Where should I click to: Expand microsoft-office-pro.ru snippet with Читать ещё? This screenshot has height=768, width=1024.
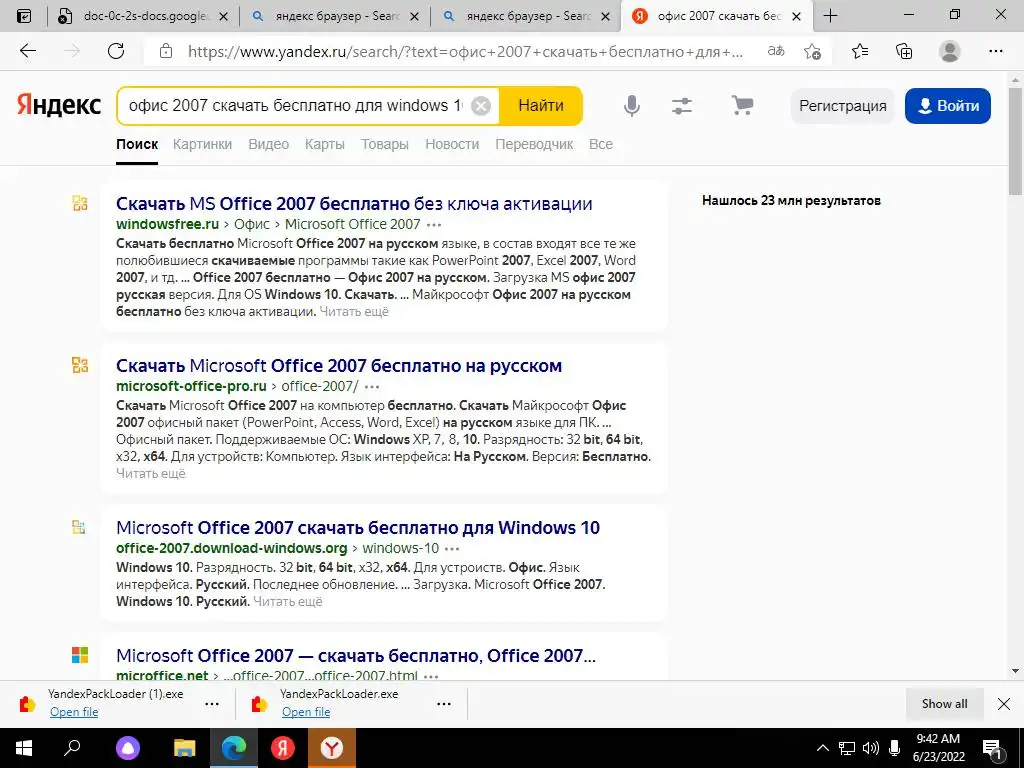pos(151,473)
